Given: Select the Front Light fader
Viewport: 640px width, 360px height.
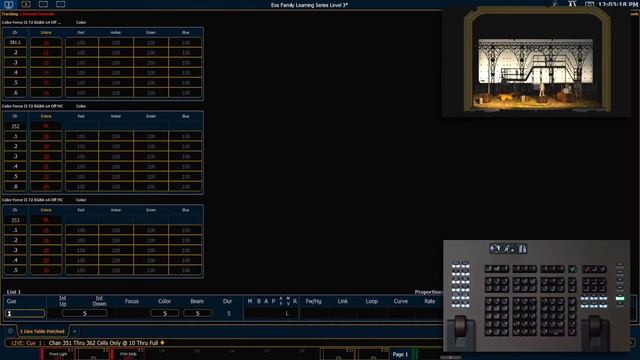Looking at the screenshot, I should pyautogui.click(x=58, y=354).
